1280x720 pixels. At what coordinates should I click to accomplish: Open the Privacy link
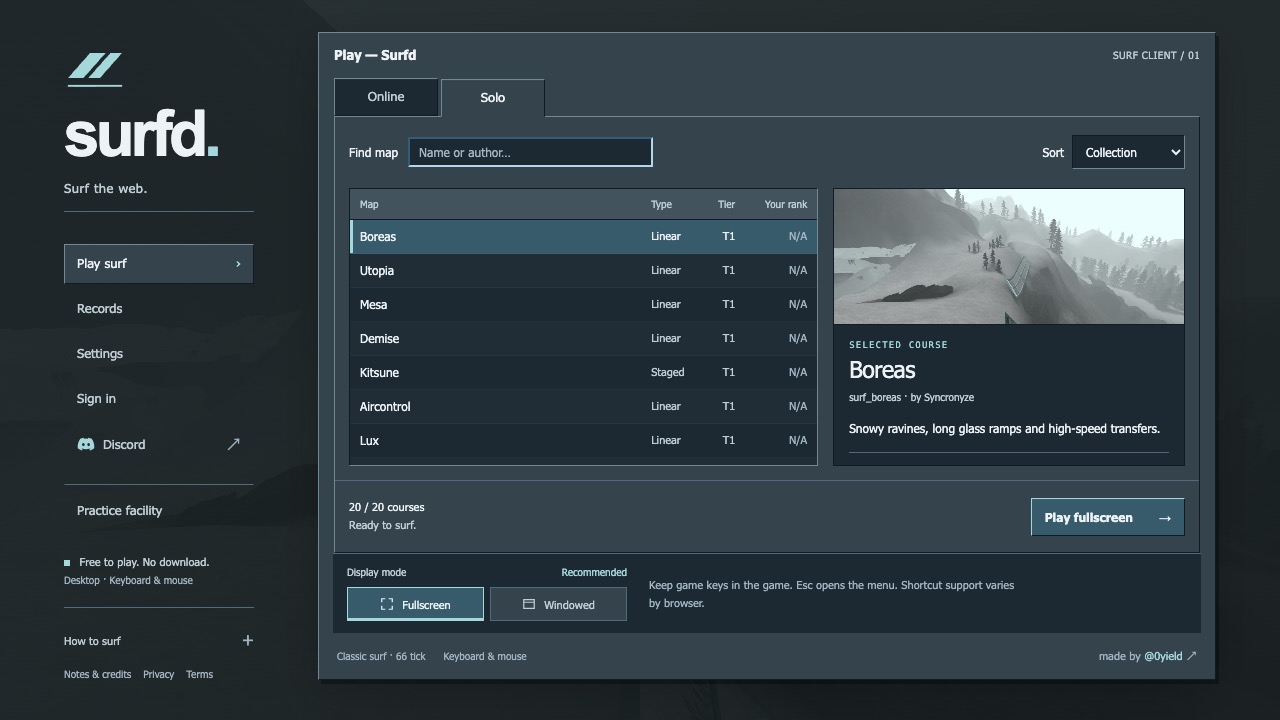click(x=158, y=674)
